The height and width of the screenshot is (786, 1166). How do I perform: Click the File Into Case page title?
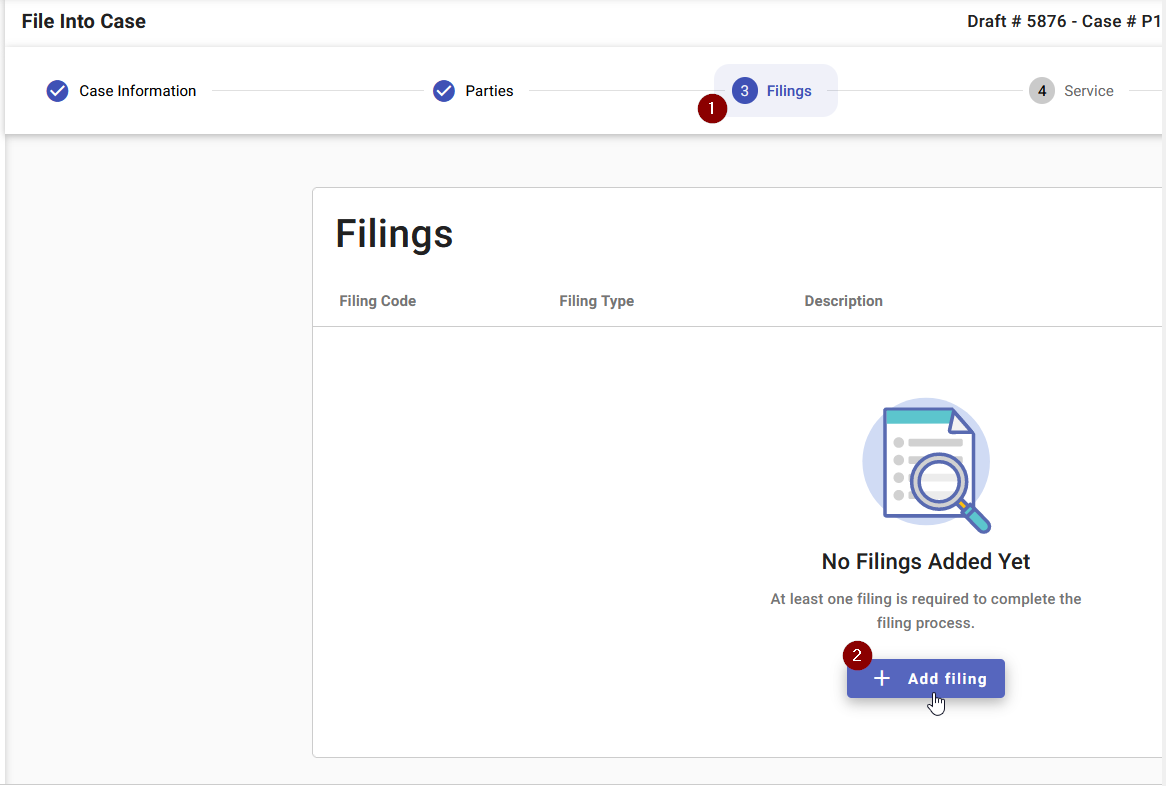point(83,20)
